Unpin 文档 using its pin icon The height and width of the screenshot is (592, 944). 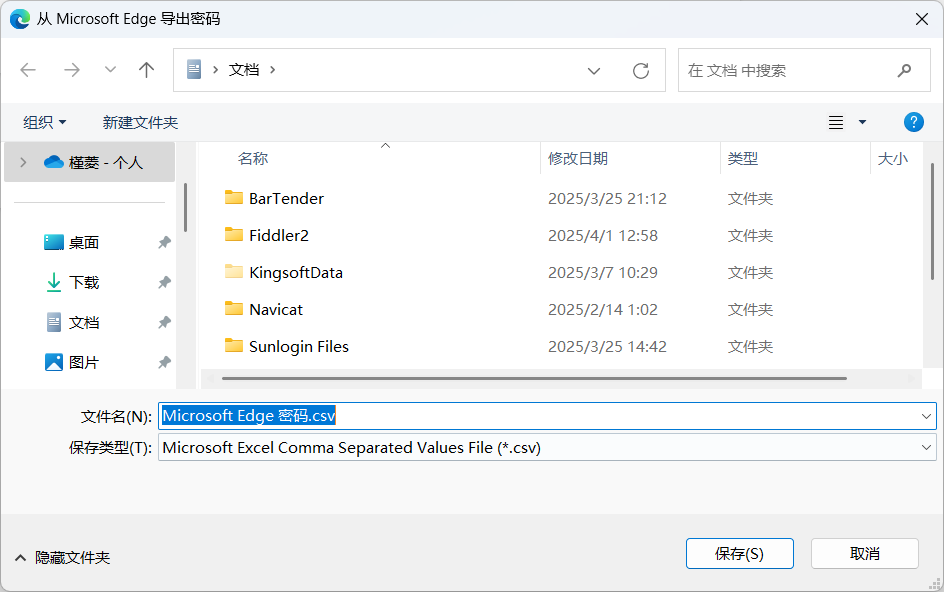pyautogui.click(x=164, y=323)
